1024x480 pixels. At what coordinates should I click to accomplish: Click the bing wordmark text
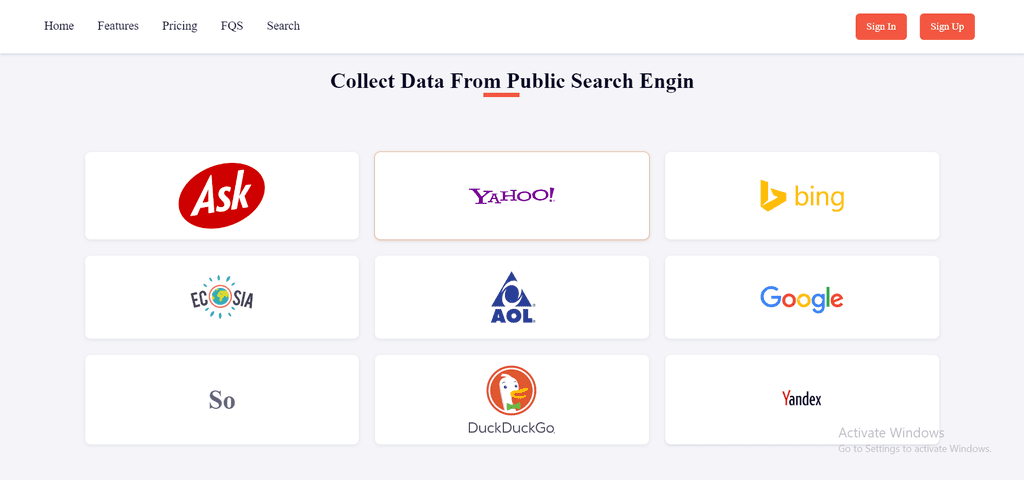tap(819, 198)
